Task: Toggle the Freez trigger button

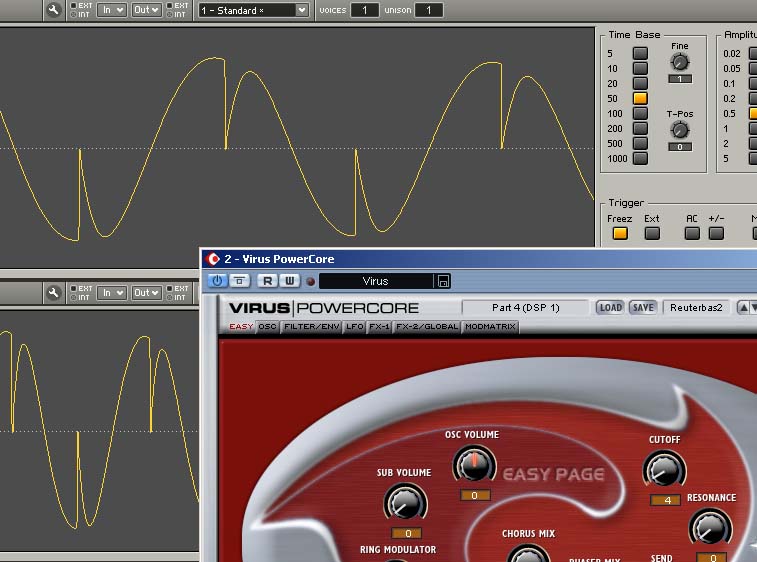Action: pyautogui.click(x=620, y=234)
